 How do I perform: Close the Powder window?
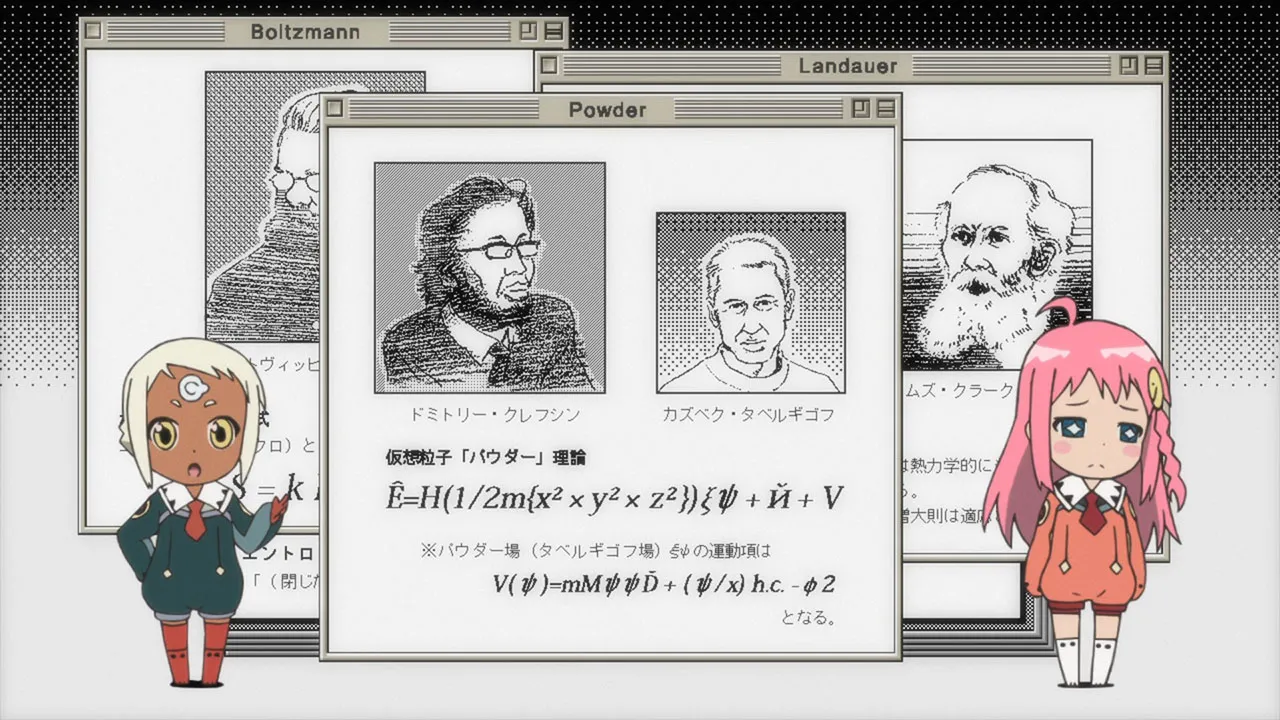pyautogui.click(x=335, y=109)
